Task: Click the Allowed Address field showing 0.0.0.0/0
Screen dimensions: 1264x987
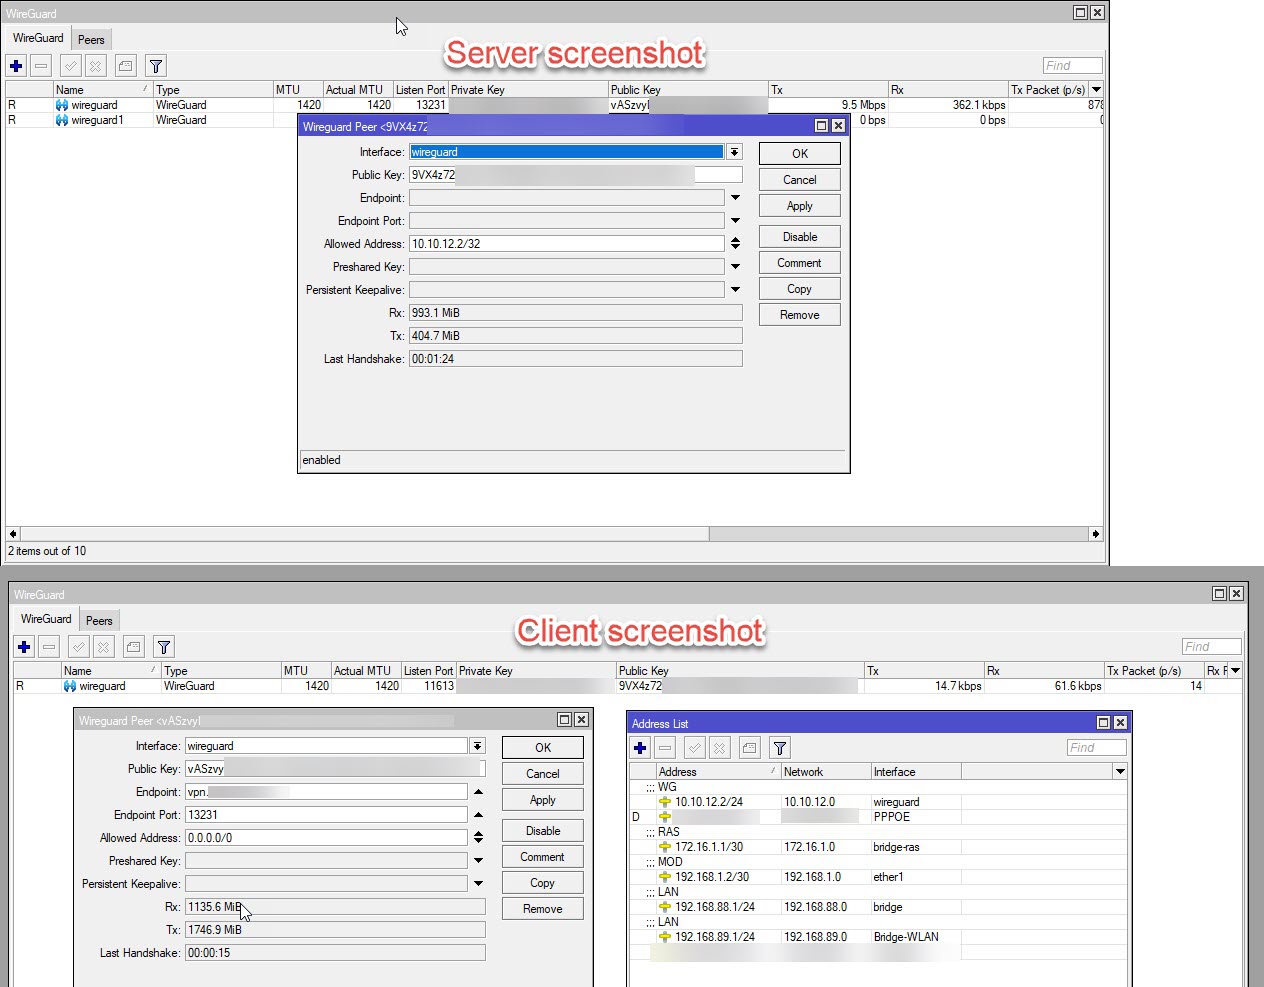Action: click(326, 838)
